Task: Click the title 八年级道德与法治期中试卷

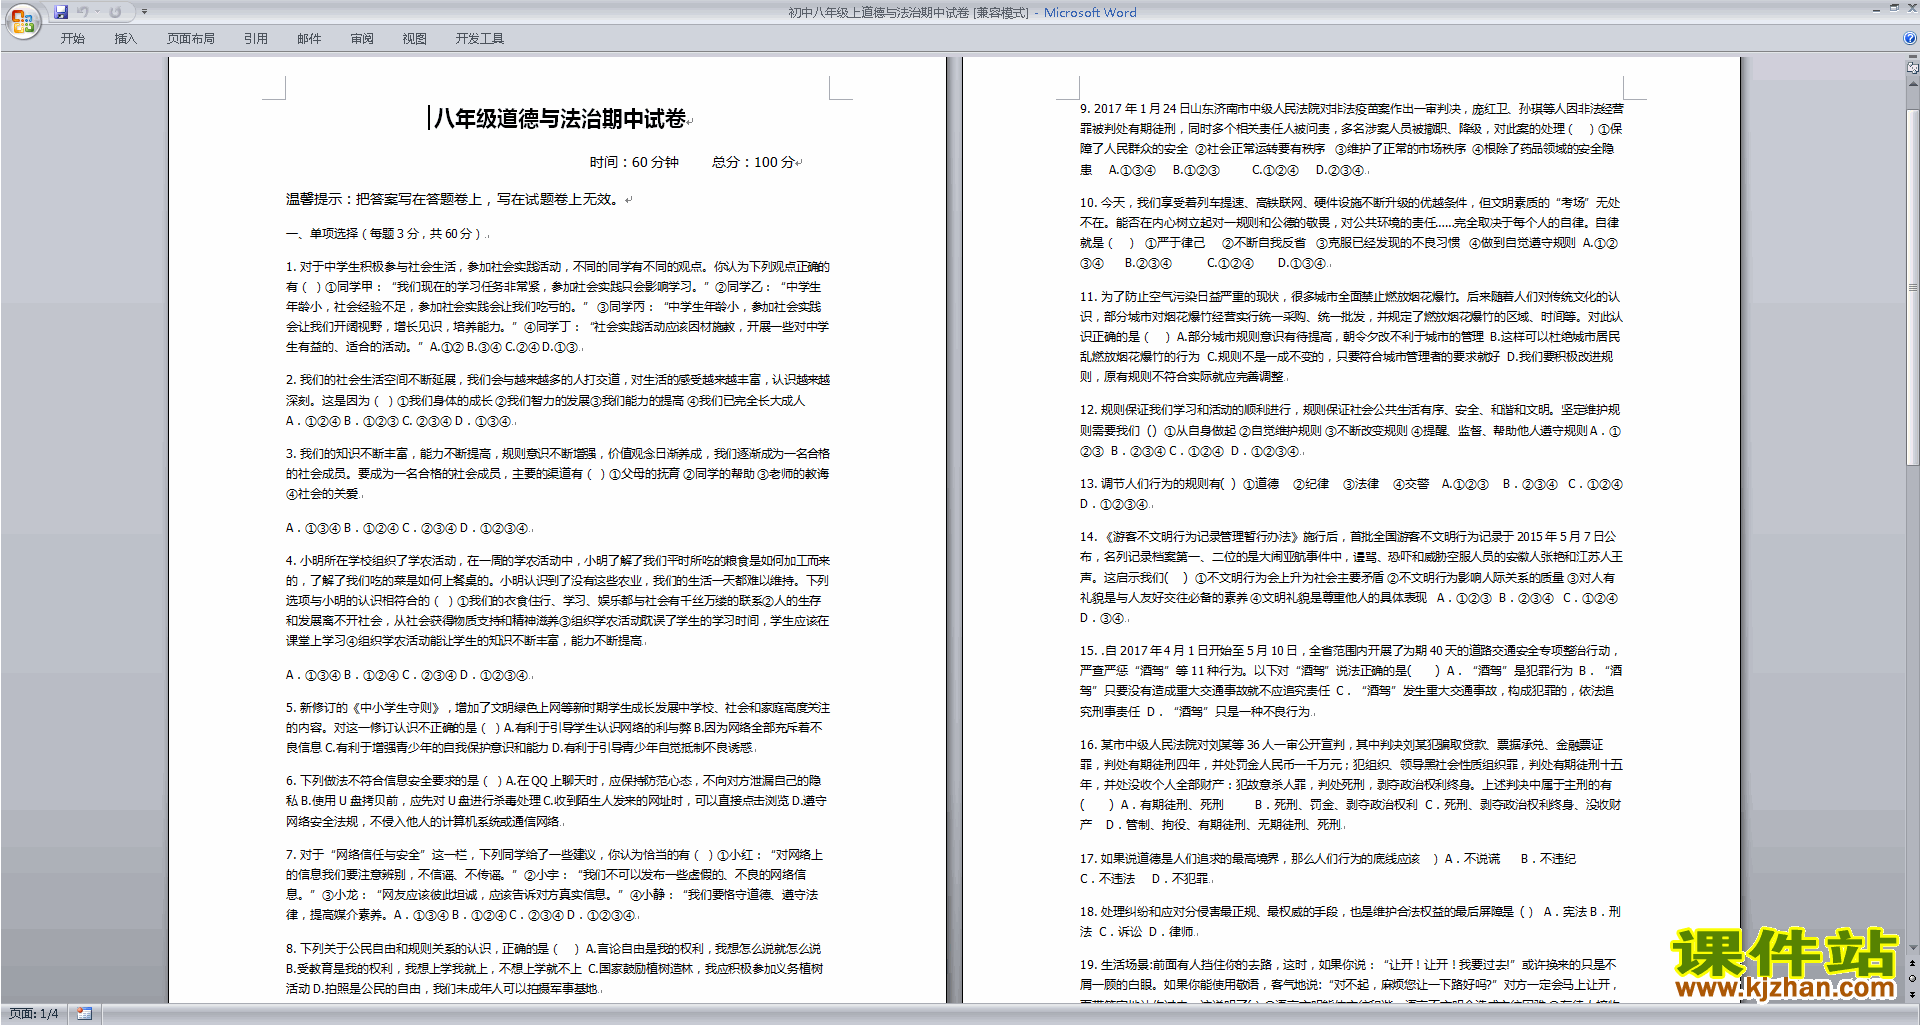Action: 560,119
